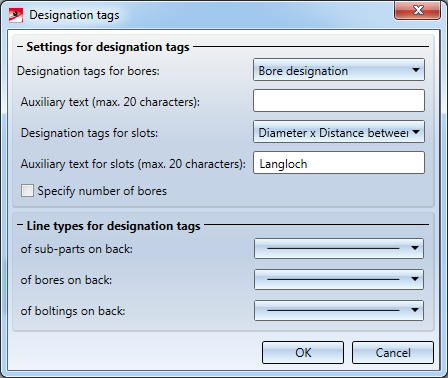Open Designation tags for slots dropdown
Screen dimensions: 448x378
339,132
